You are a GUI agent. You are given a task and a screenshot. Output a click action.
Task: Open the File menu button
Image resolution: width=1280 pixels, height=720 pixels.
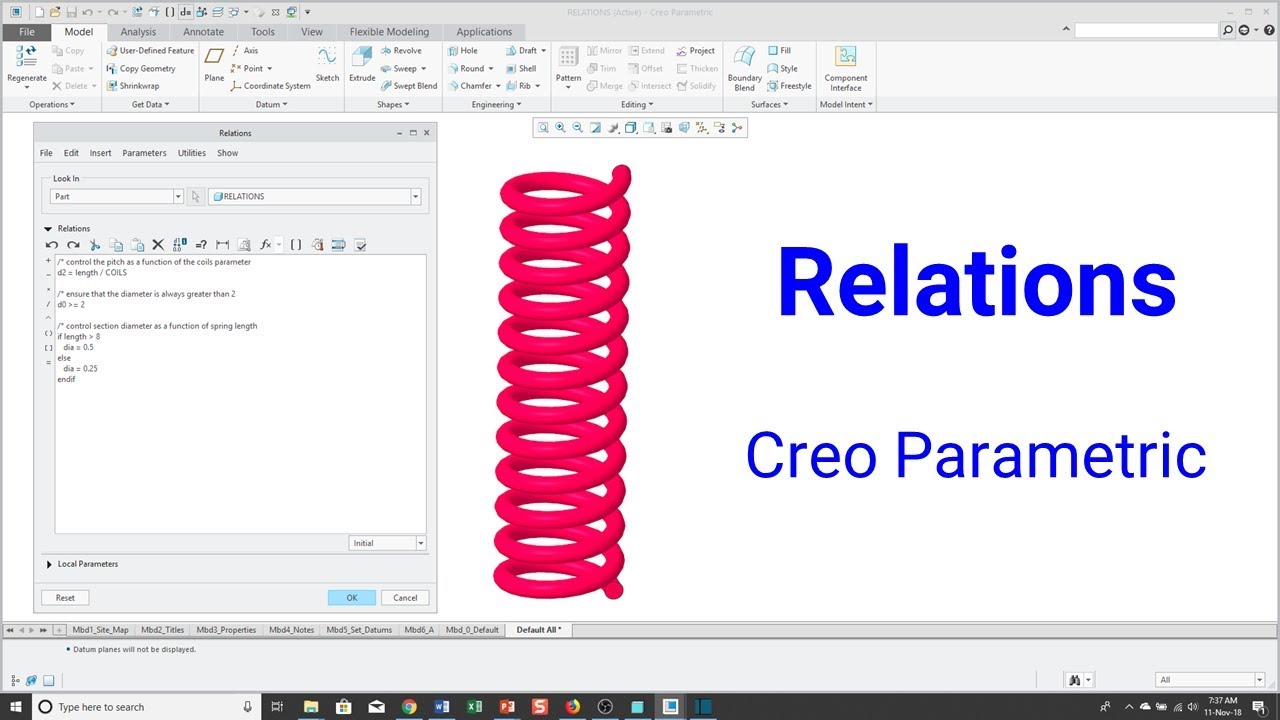(26, 32)
